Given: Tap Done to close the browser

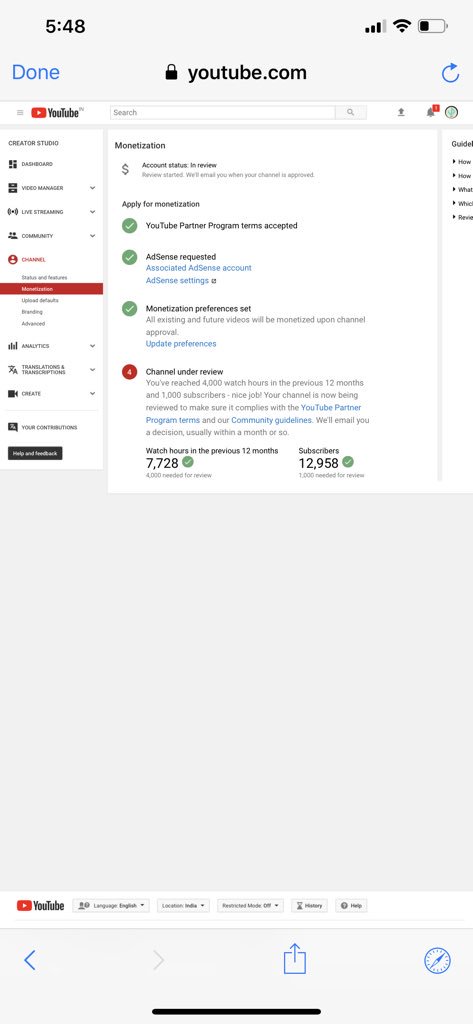Looking at the screenshot, I should tap(36, 72).
